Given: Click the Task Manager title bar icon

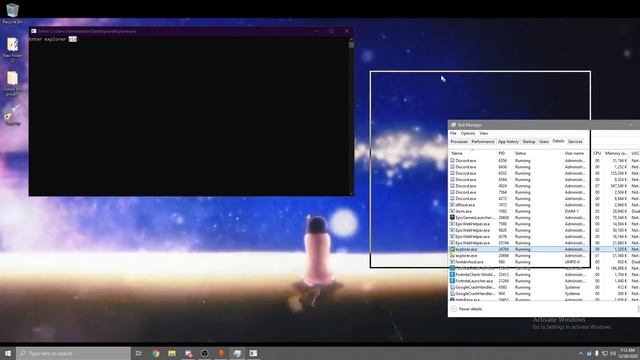Looking at the screenshot, I should coord(453,125).
